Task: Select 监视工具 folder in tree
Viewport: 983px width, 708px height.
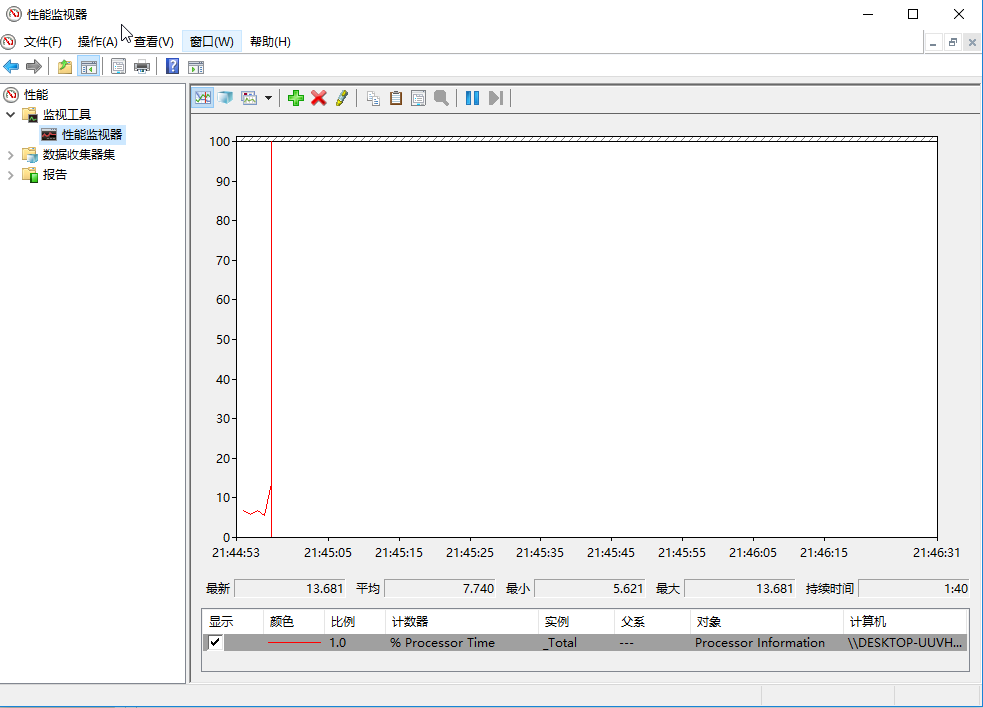Action: coord(66,115)
